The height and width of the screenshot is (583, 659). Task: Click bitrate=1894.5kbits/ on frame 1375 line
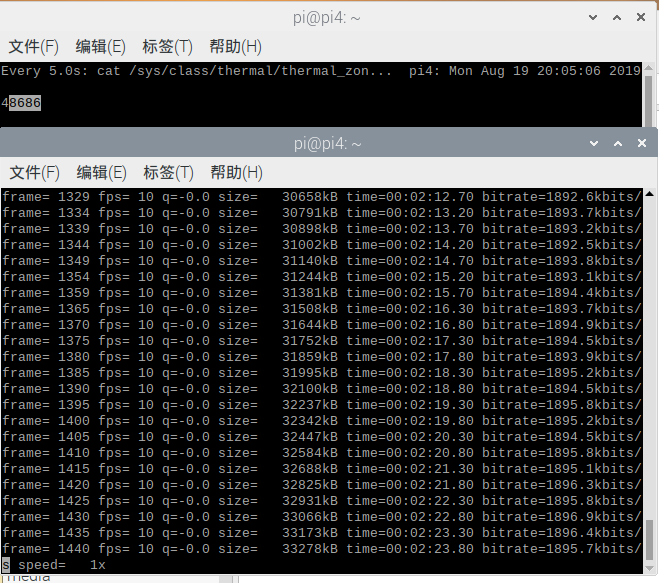(561, 340)
